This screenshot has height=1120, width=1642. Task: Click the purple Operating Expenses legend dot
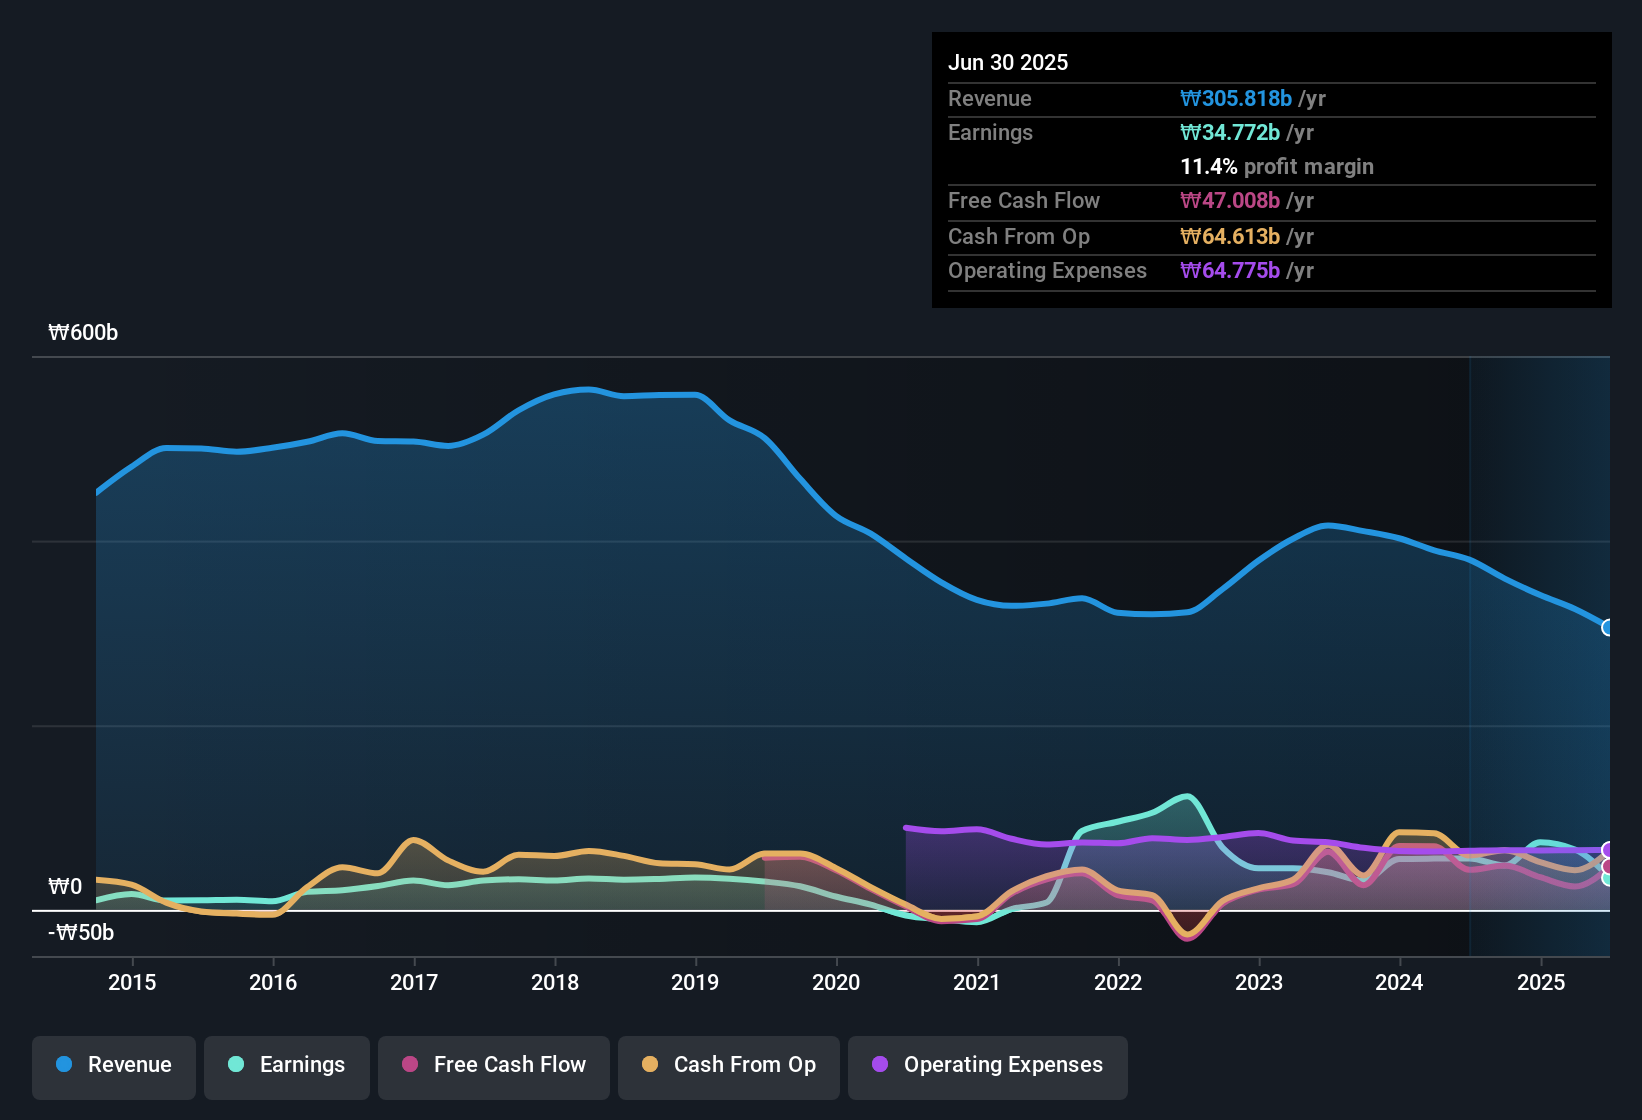coord(879,1065)
